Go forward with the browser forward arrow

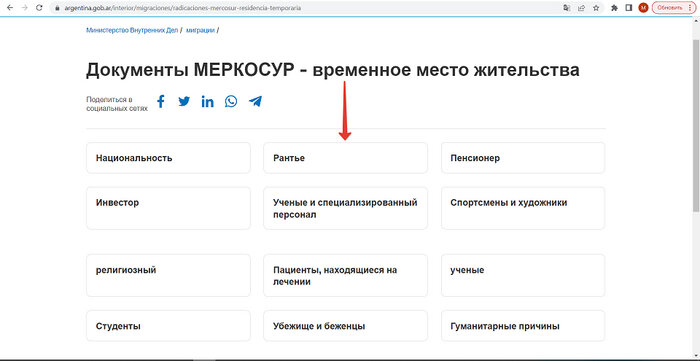(25, 8)
